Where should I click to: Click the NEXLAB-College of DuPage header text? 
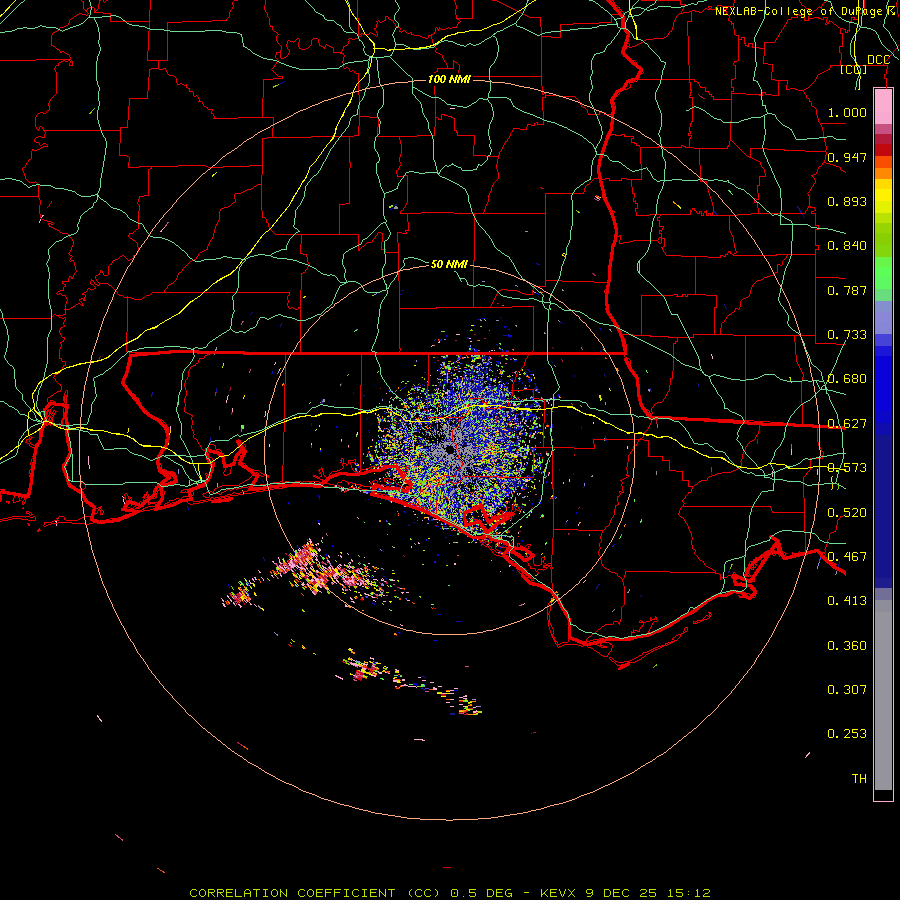806,11
